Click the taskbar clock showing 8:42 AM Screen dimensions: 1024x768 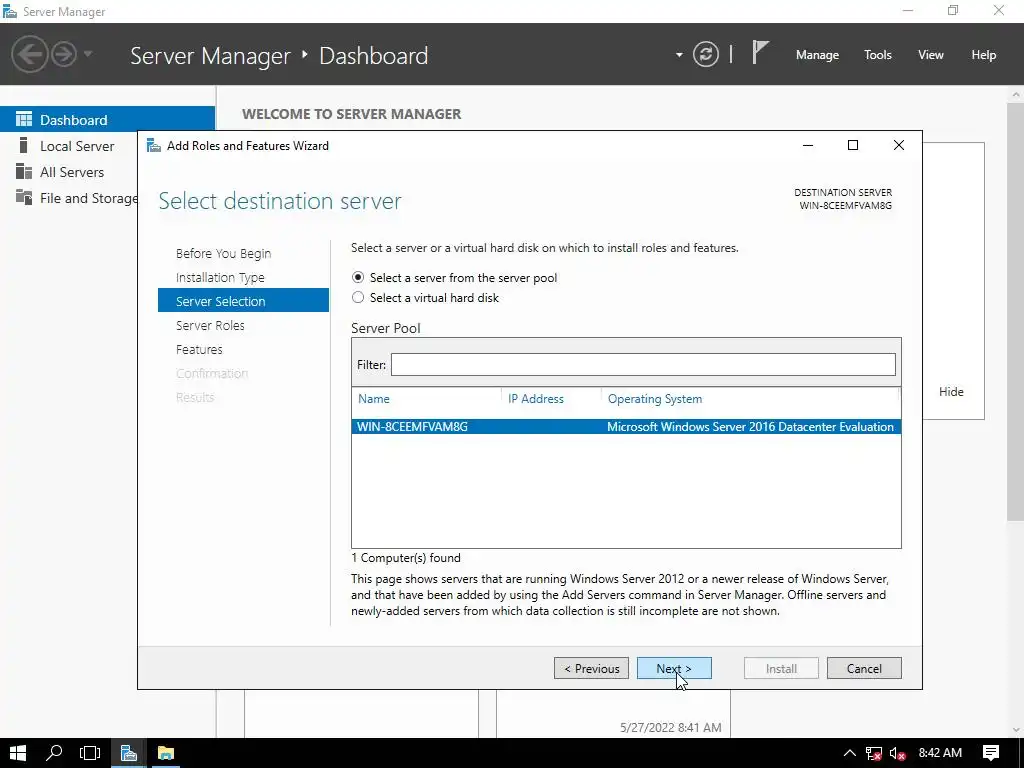tap(940, 753)
